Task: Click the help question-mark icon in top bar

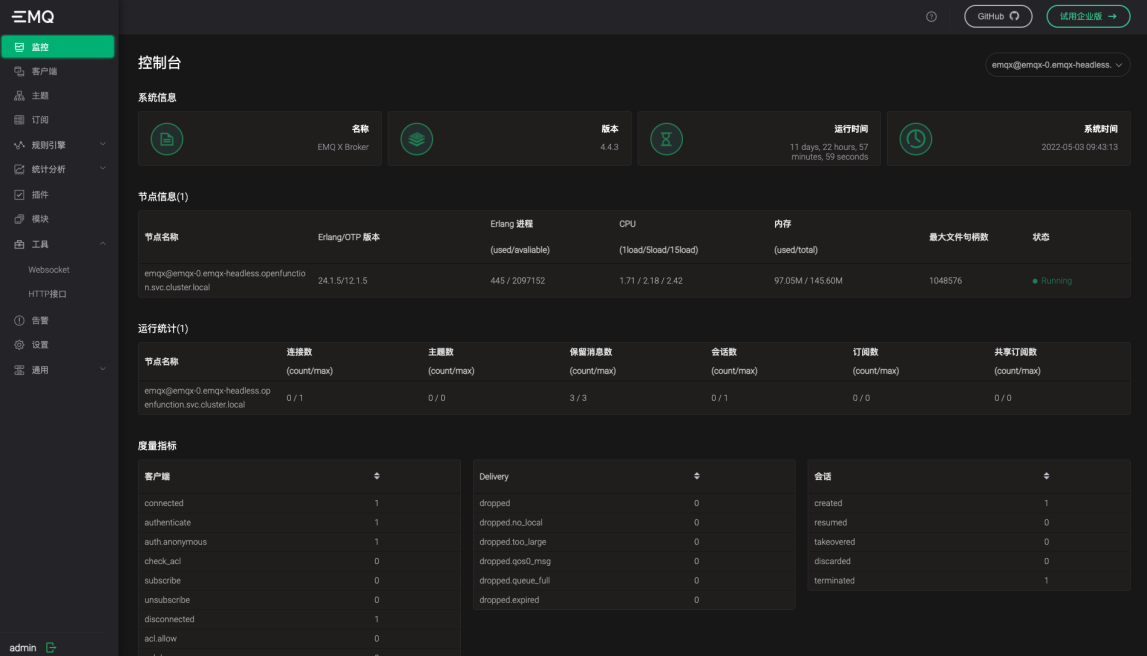Action: tap(931, 16)
